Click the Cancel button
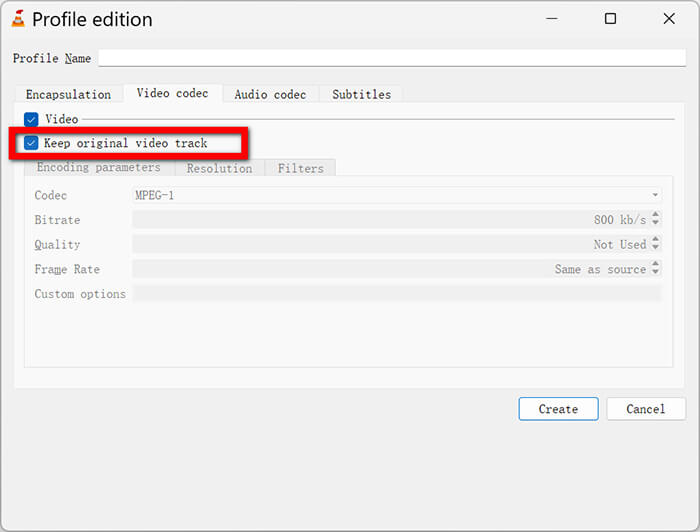This screenshot has width=700, height=532. click(645, 409)
